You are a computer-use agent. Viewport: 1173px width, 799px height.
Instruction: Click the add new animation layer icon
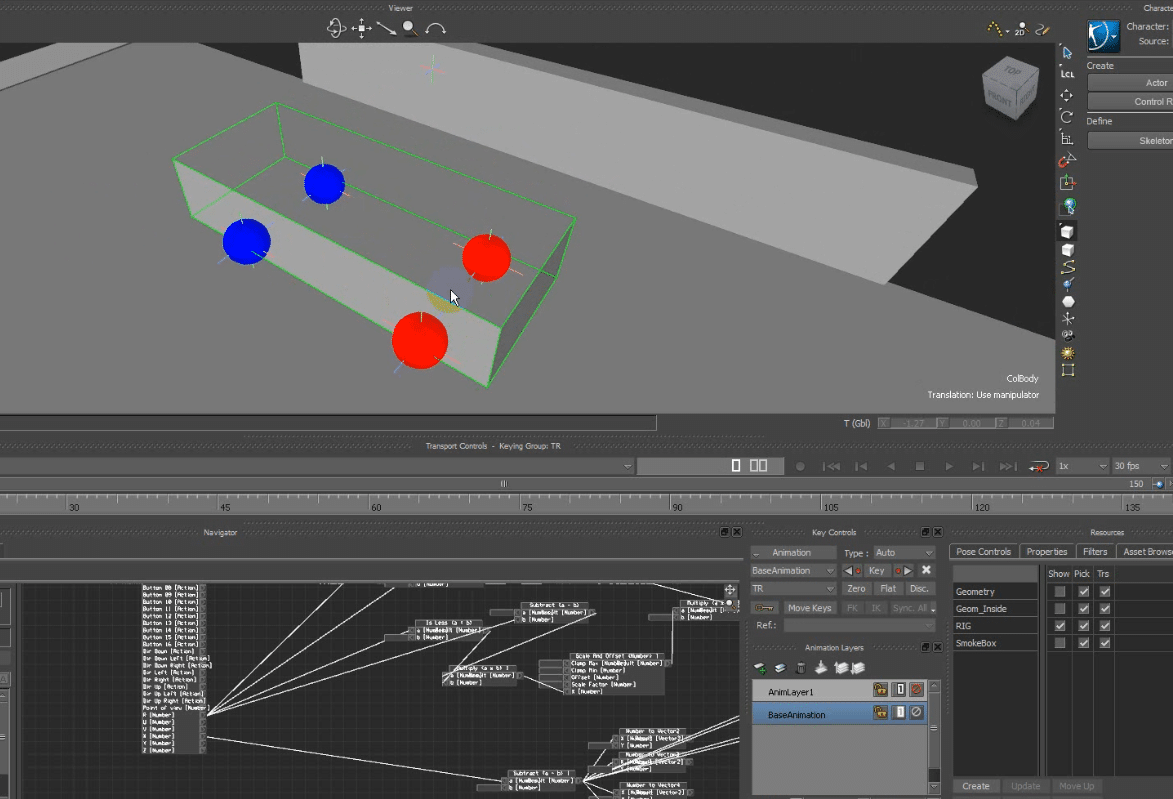pos(760,668)
